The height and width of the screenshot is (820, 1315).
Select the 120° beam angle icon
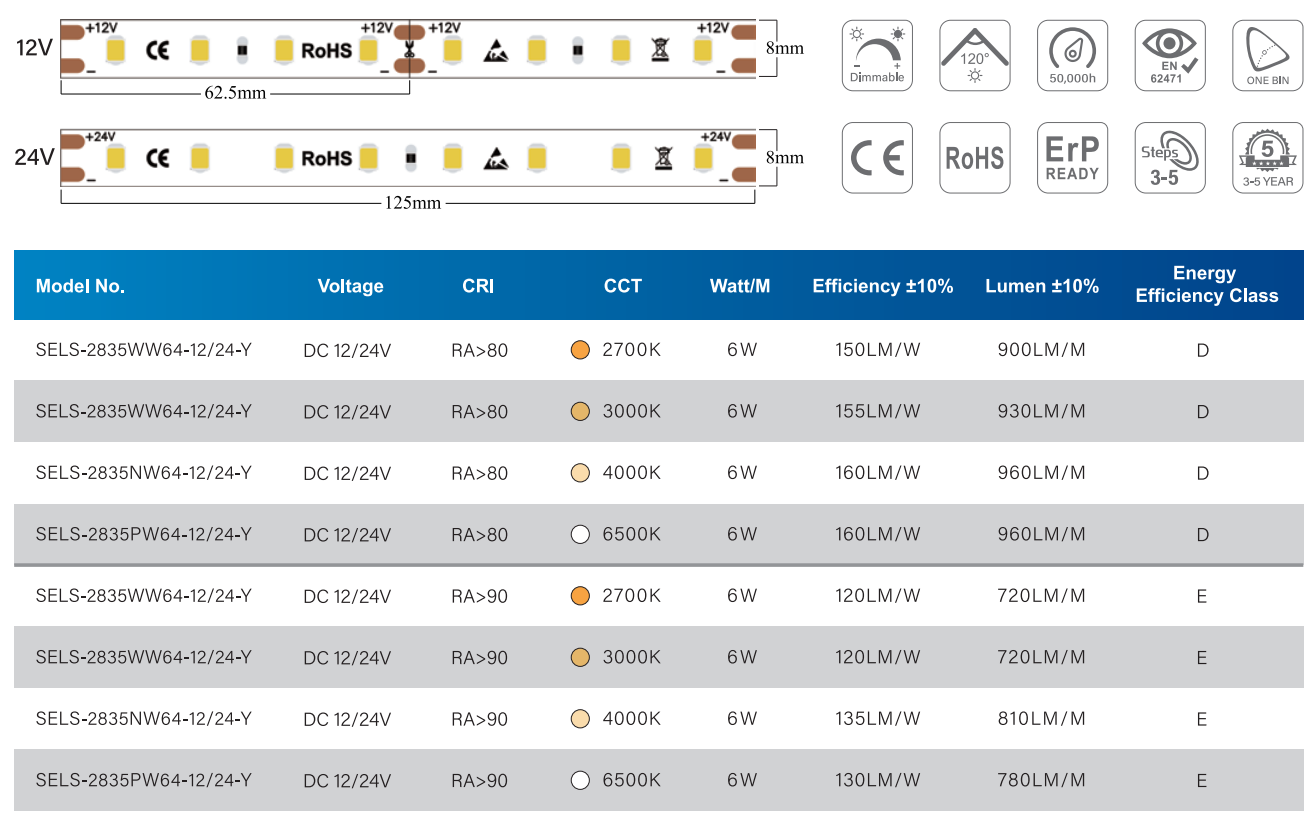point(975,55)
